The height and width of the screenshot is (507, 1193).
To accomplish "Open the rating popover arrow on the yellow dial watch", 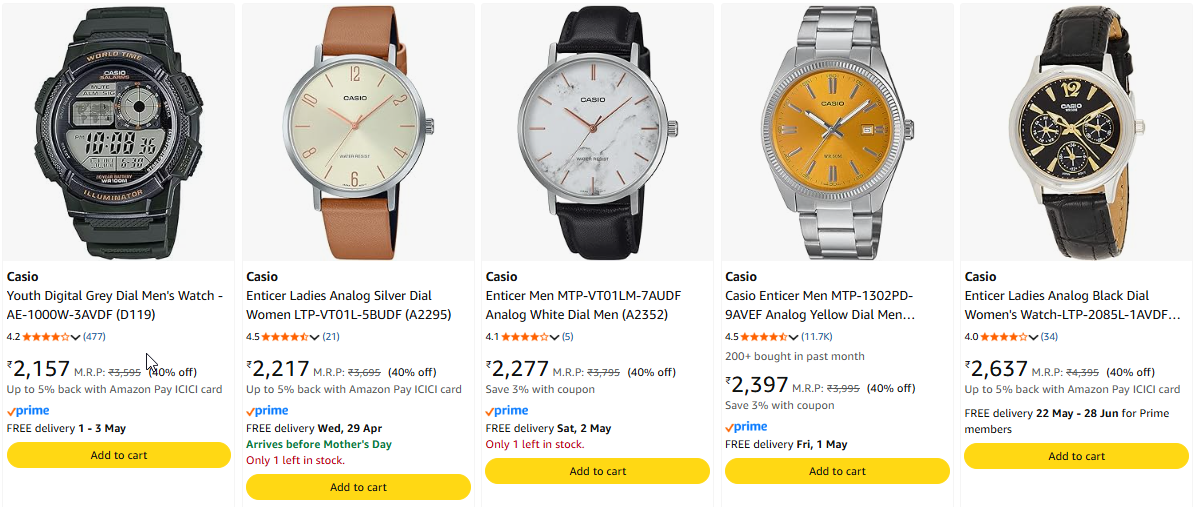I will click(x=795, y=337).
